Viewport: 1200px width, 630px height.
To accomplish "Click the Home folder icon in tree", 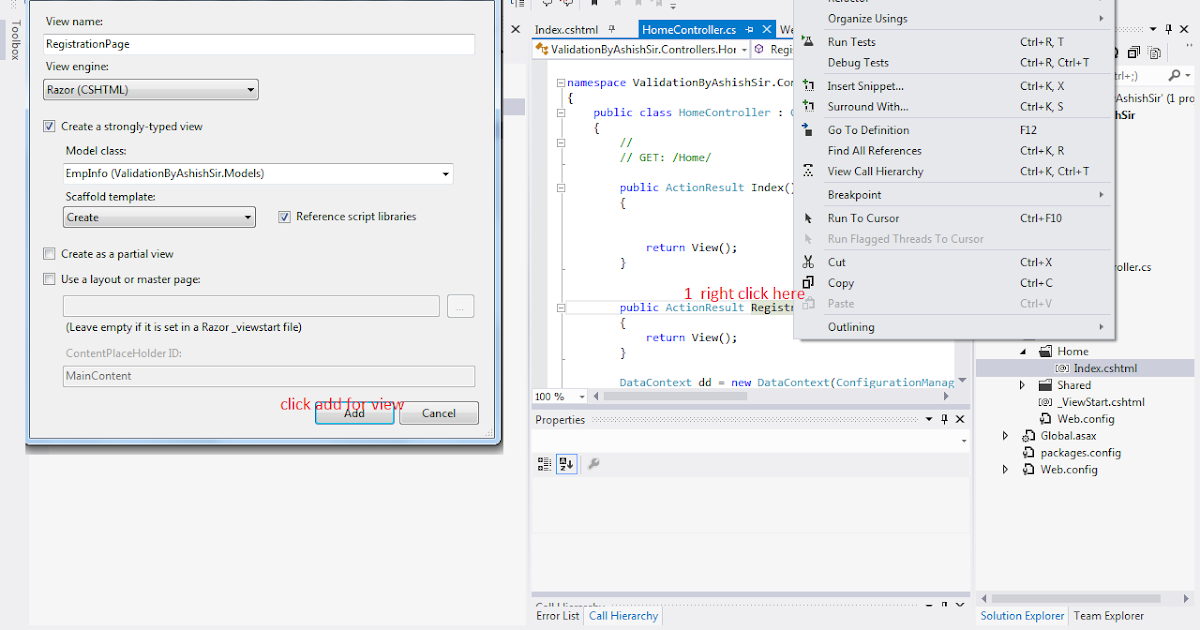I will click(1045, 351).
